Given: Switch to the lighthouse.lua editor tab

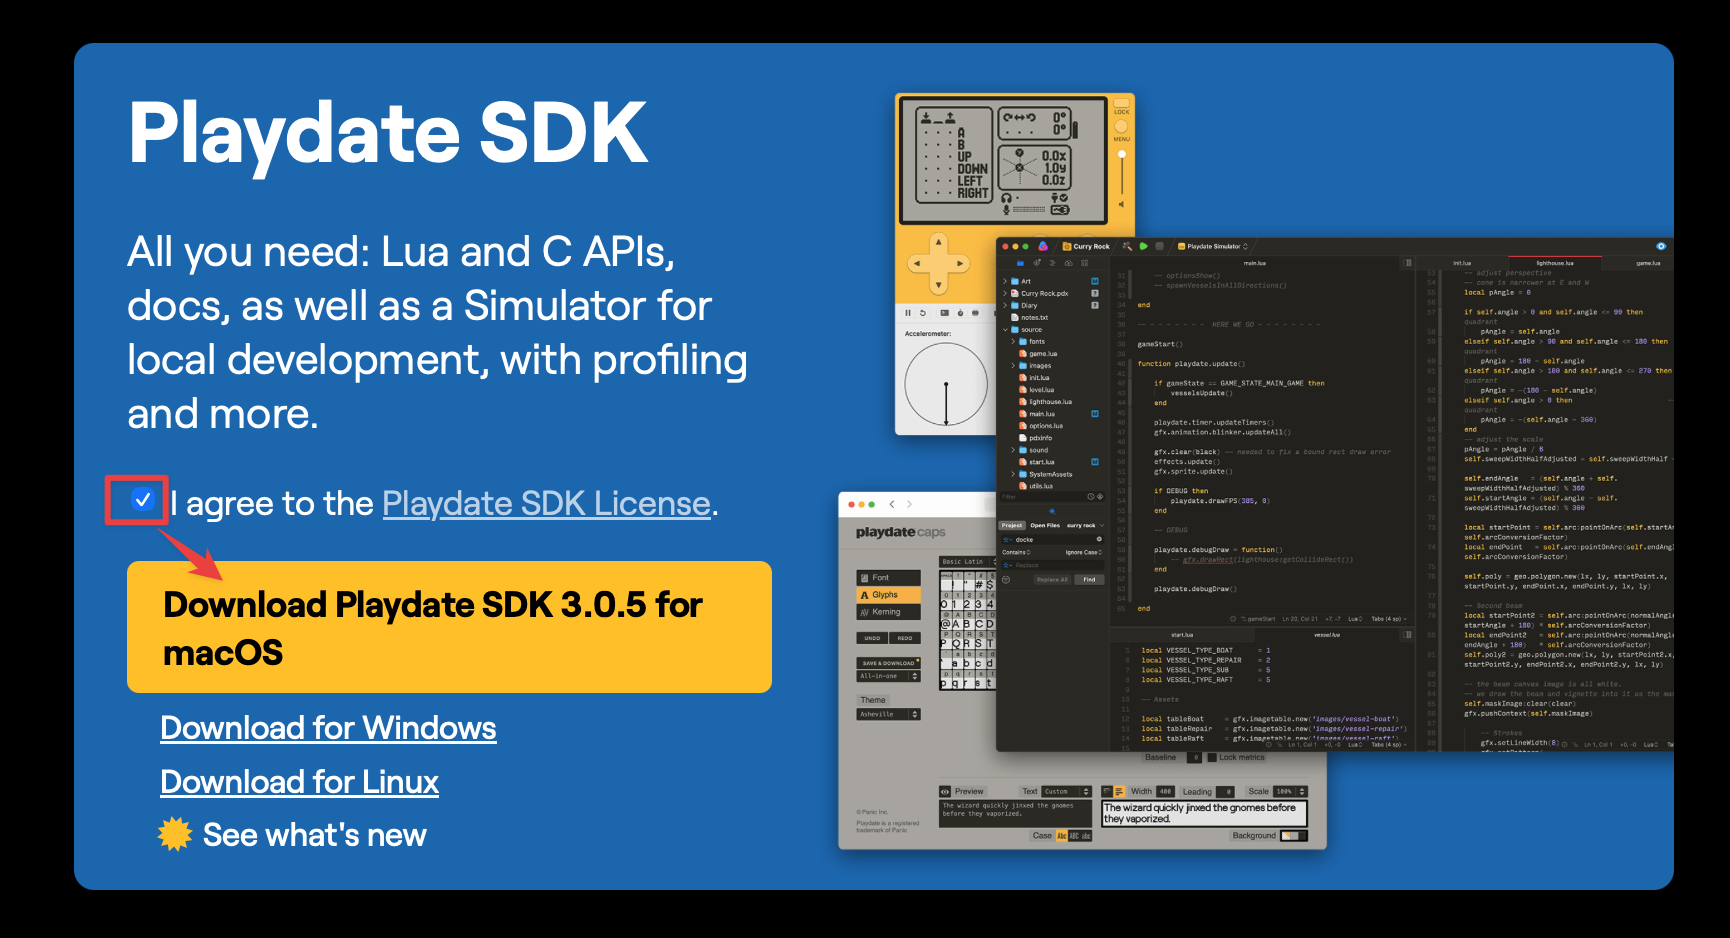Looking at the screenshot, I should coord(1555,263).
